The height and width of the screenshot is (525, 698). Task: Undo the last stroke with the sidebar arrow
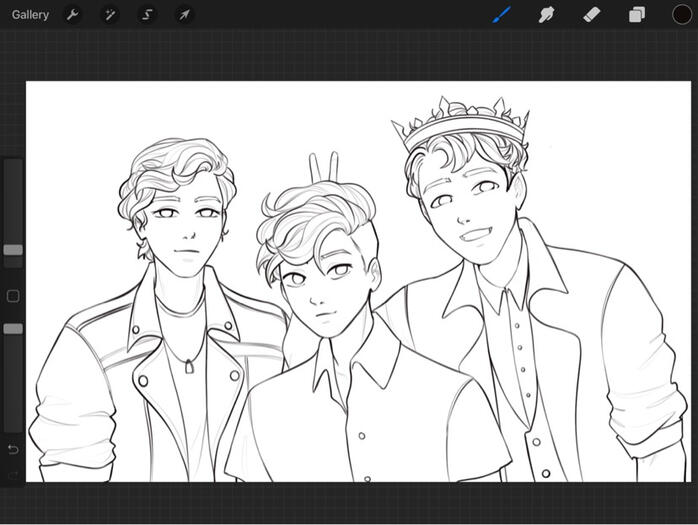(x=13, y=449)
